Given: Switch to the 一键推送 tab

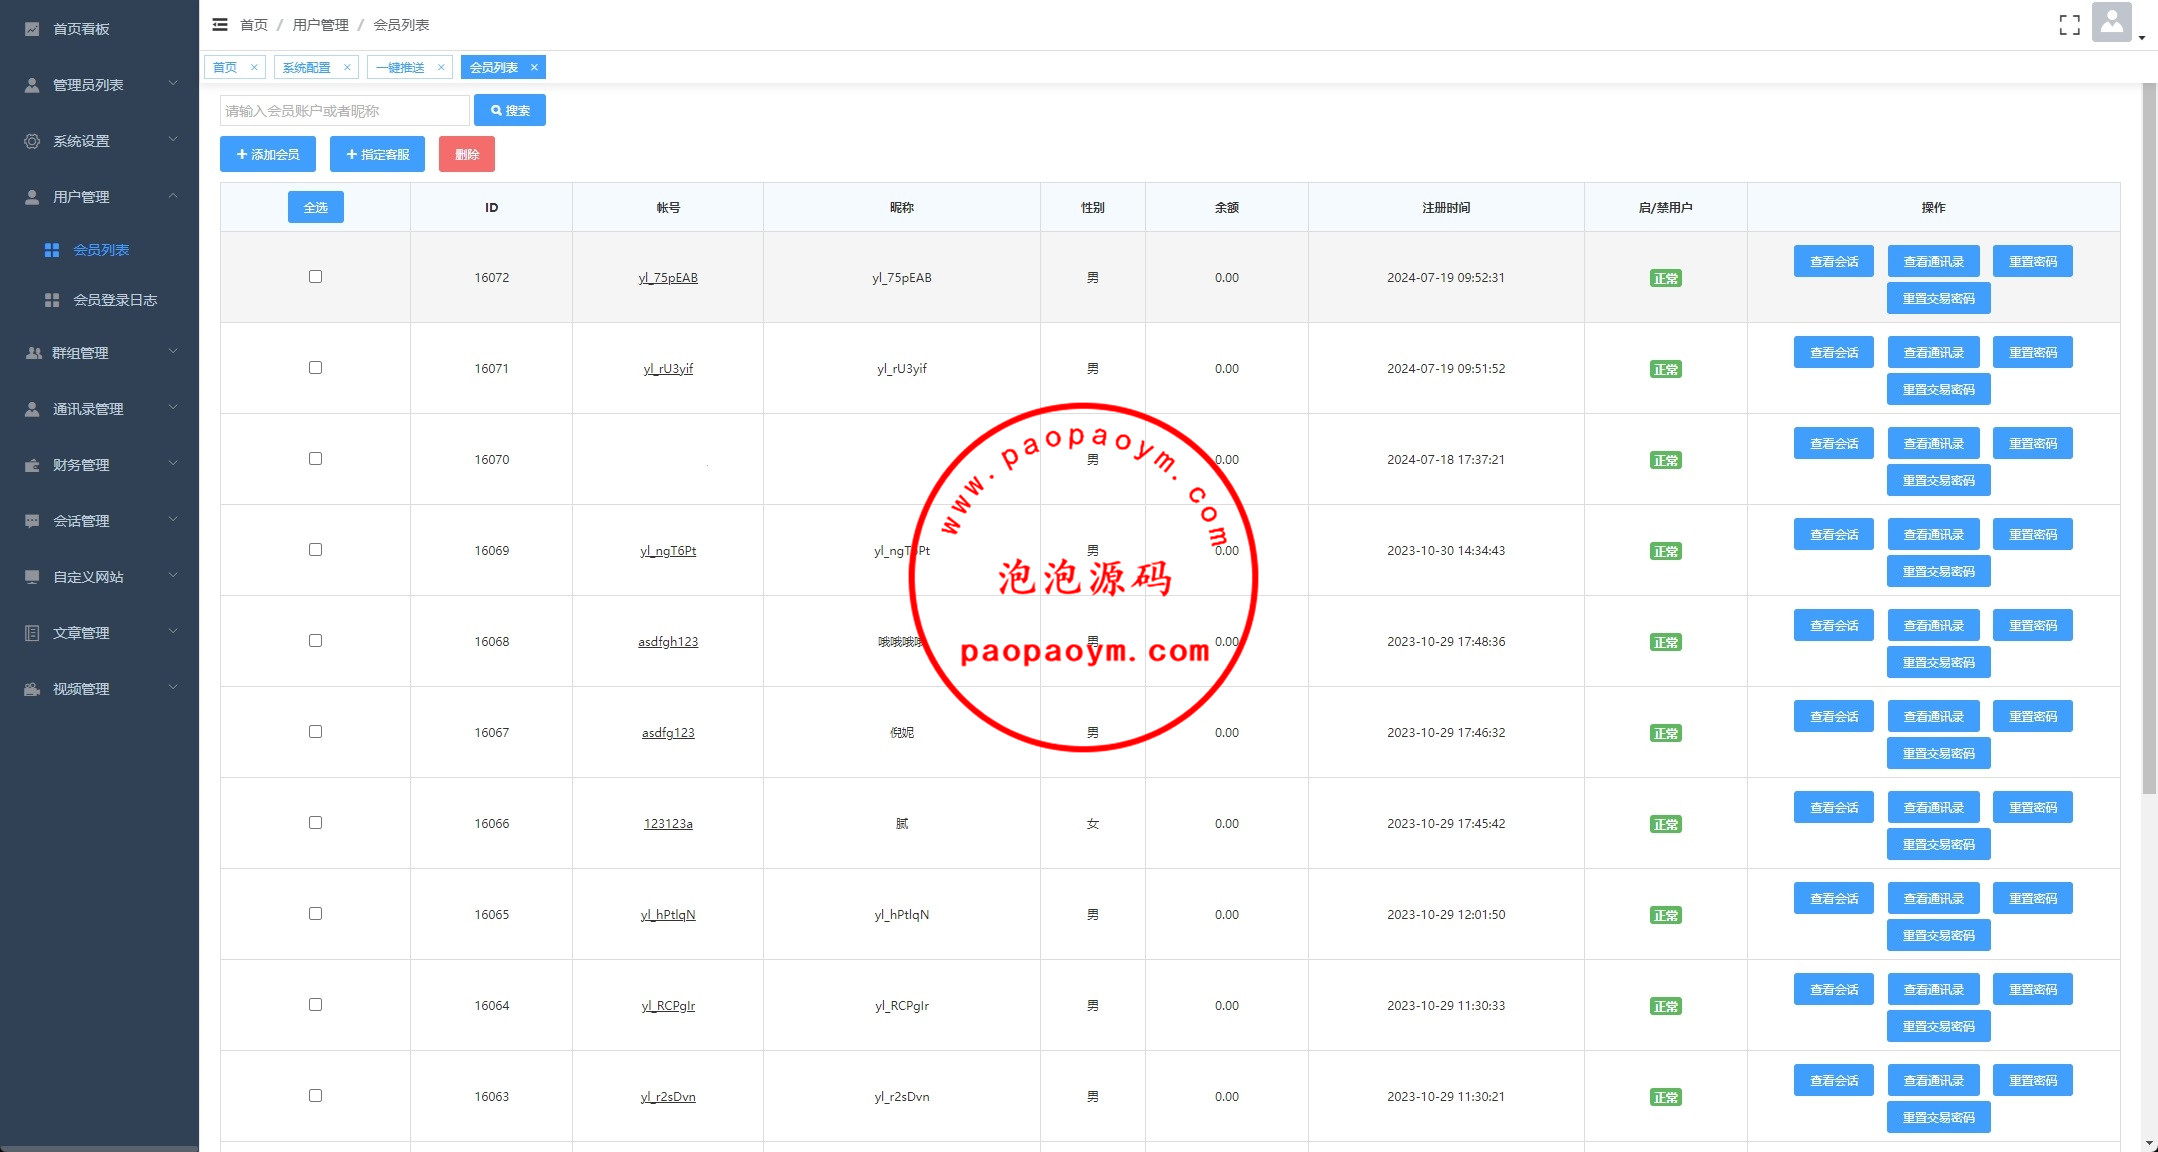Looking at the screenshot, I should pyautogui.click(x=400, y=67).
